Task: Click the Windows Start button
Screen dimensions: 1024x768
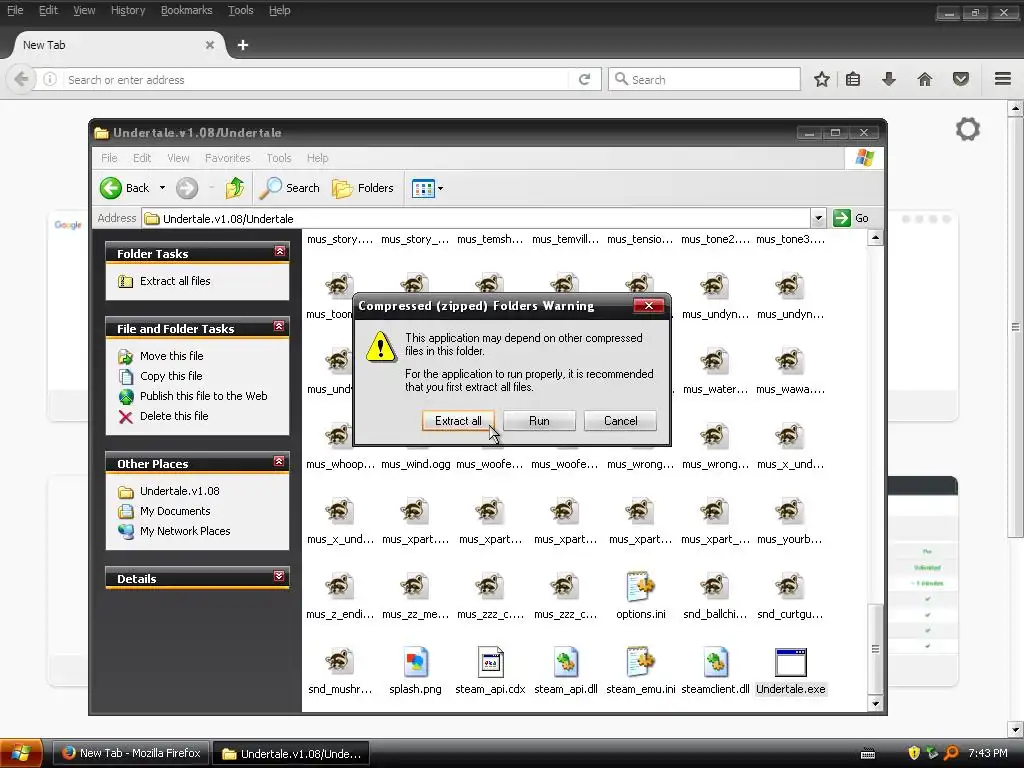Action: (x=21, y=754)
